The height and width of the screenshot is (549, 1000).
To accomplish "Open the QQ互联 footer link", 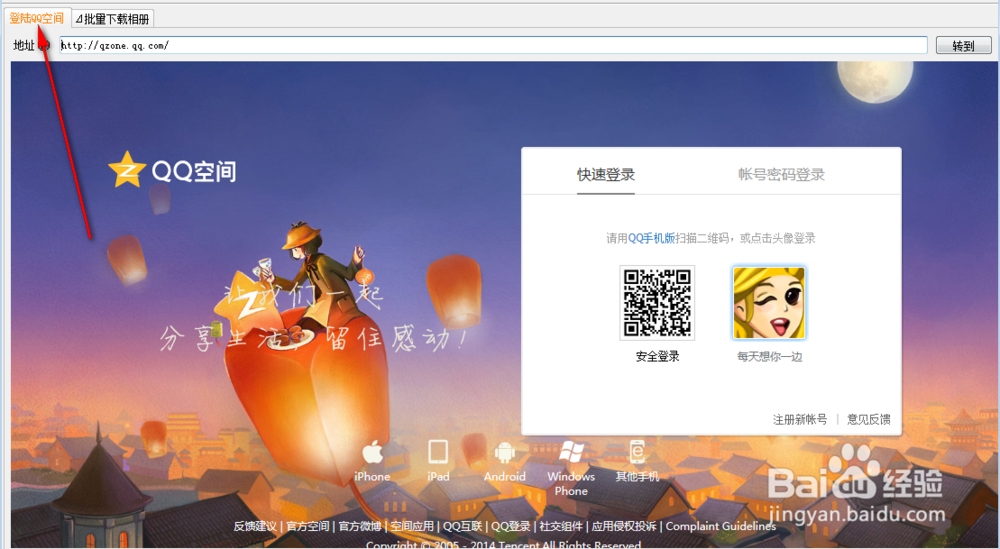I will coord(462,526).
